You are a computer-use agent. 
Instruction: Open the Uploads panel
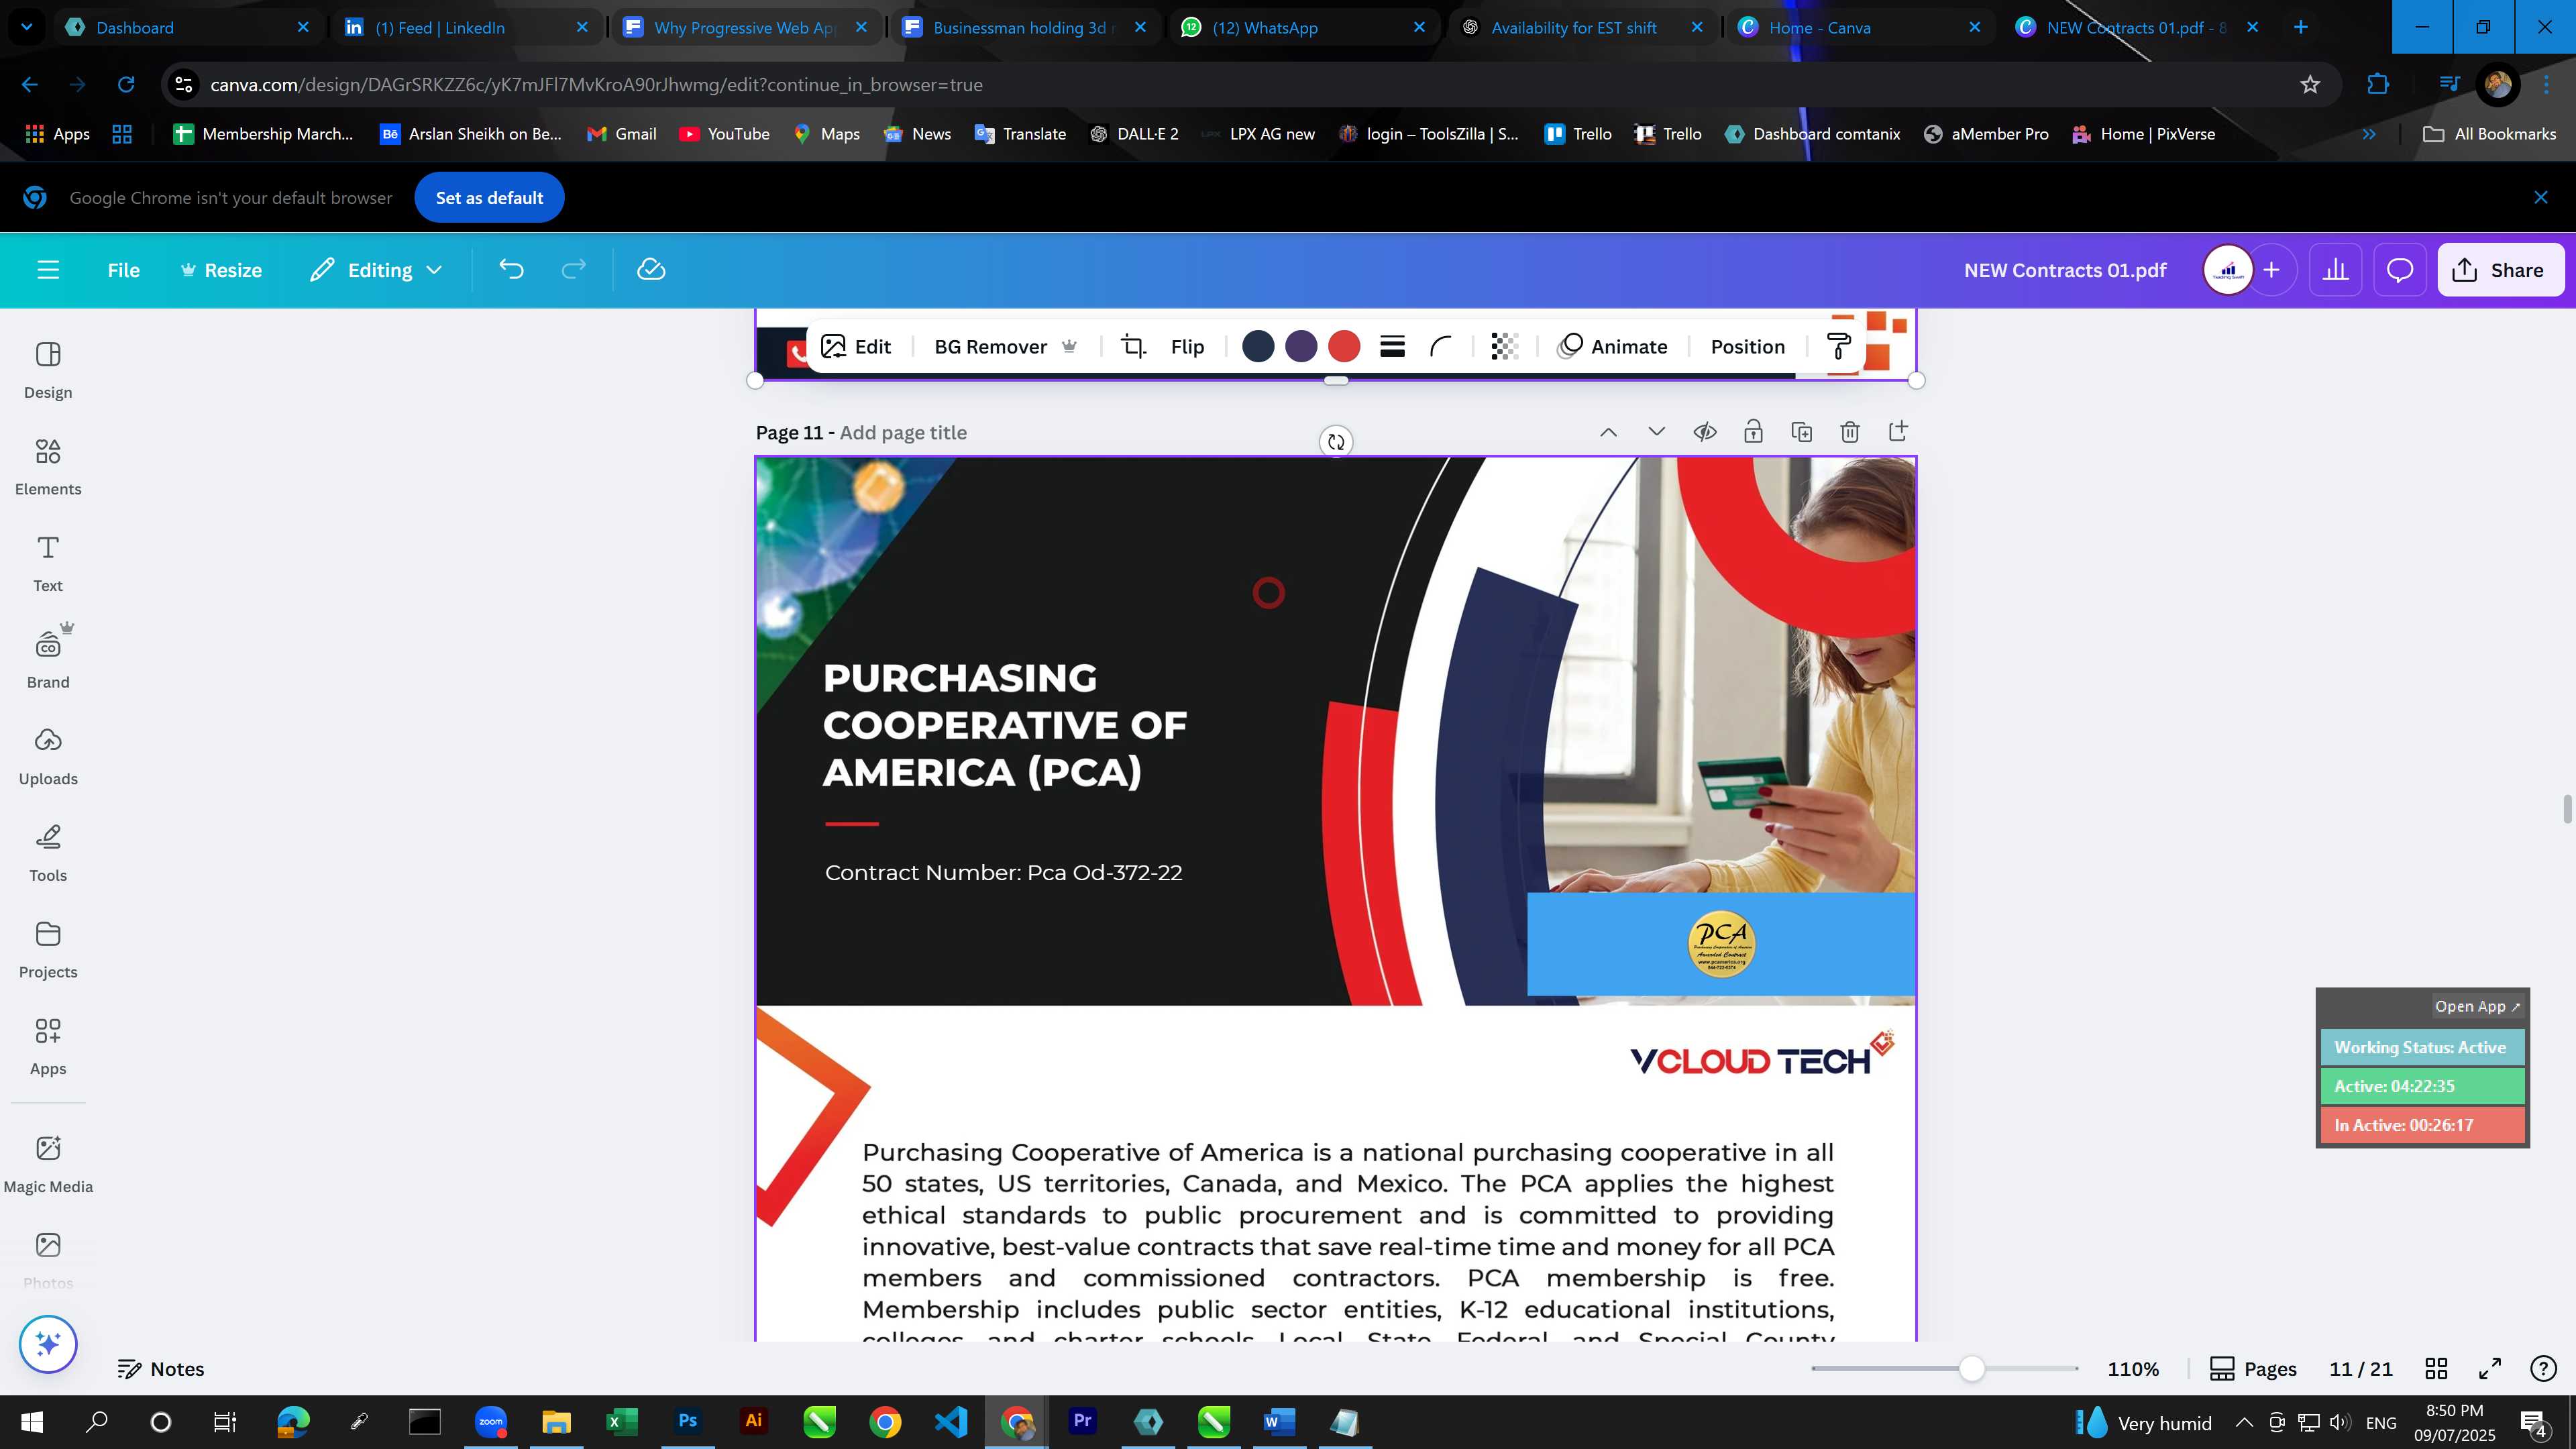[48, 757]
